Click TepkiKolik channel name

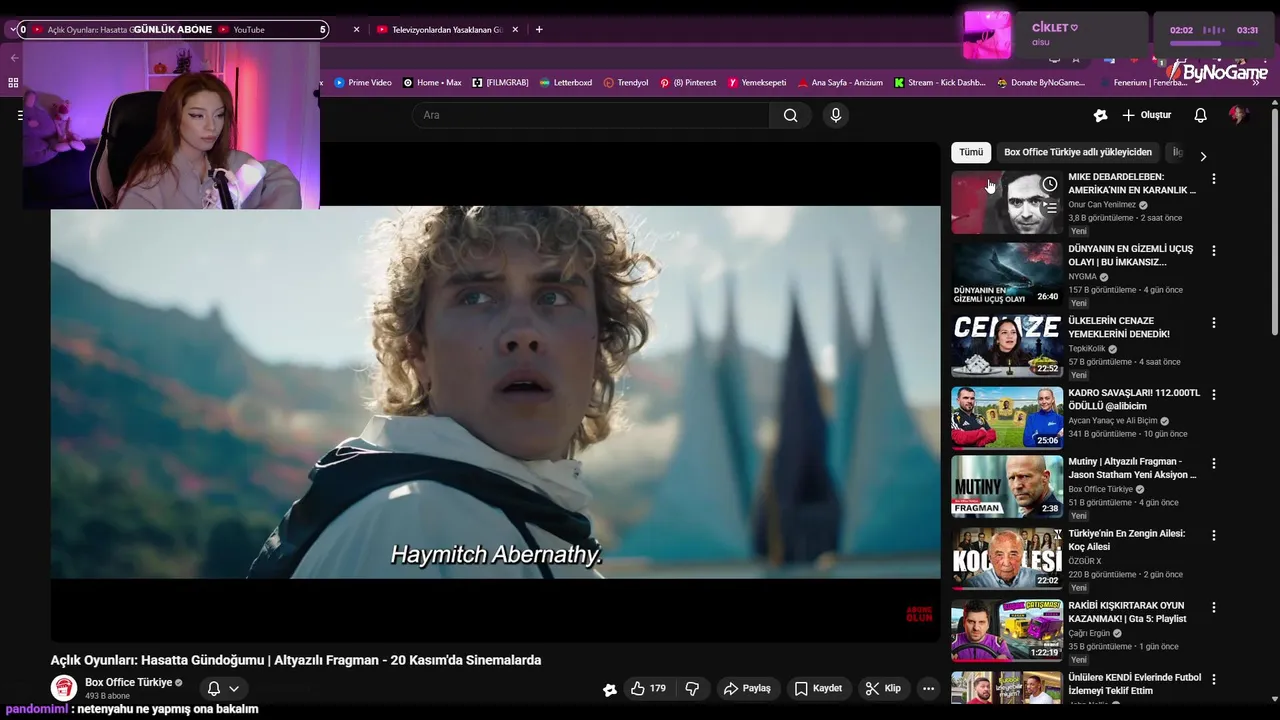1087,349
